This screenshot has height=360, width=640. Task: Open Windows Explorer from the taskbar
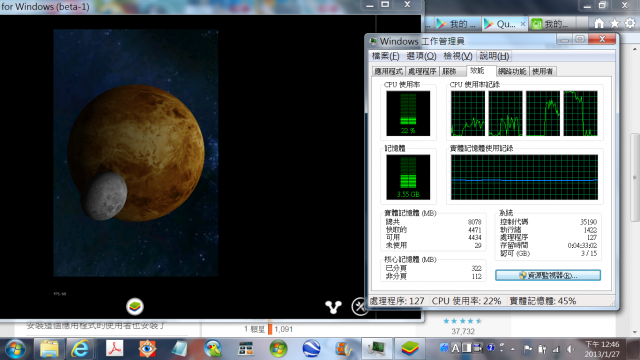click(x=49, y=349)
